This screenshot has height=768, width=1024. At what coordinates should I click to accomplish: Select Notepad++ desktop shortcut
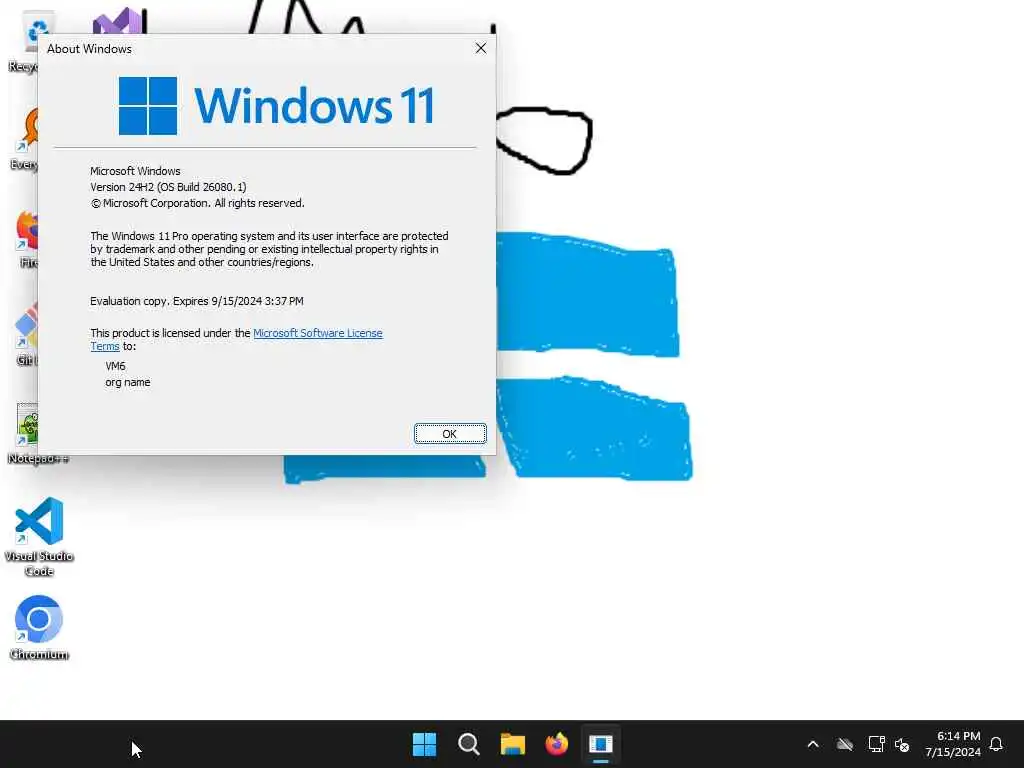(24, 433)
